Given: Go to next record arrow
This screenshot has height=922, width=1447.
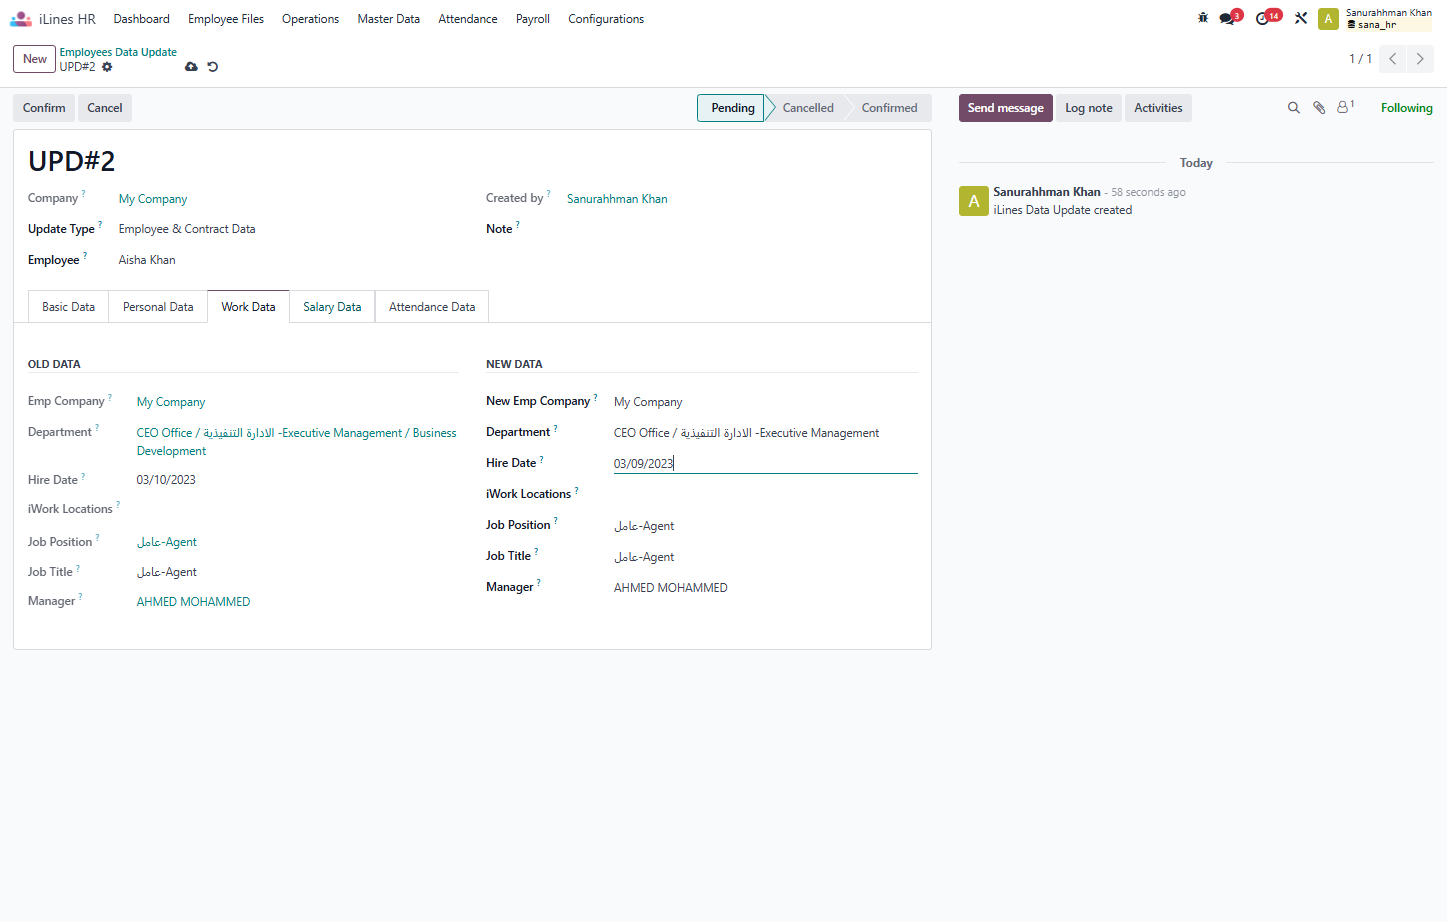Looking at the screenshot, I should 1420,59.
